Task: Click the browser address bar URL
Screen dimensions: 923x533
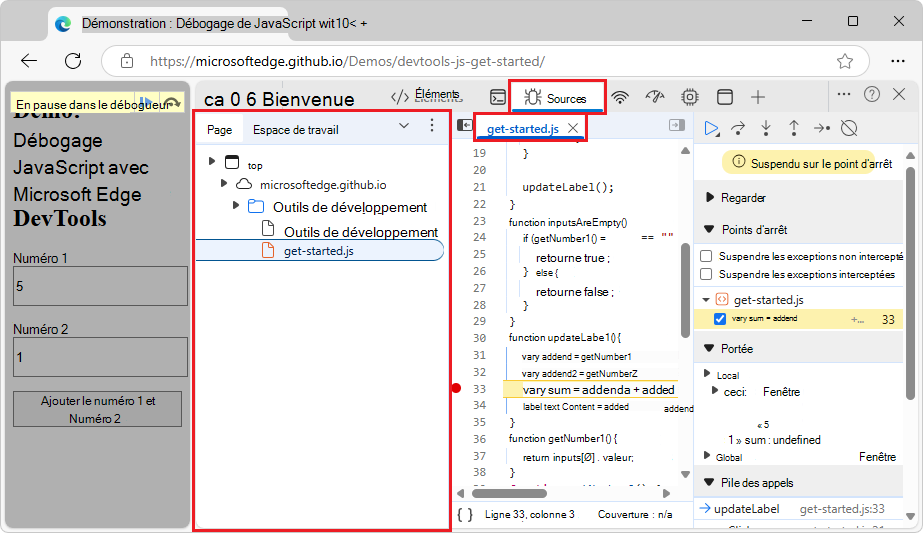Action: pos(347,61)
